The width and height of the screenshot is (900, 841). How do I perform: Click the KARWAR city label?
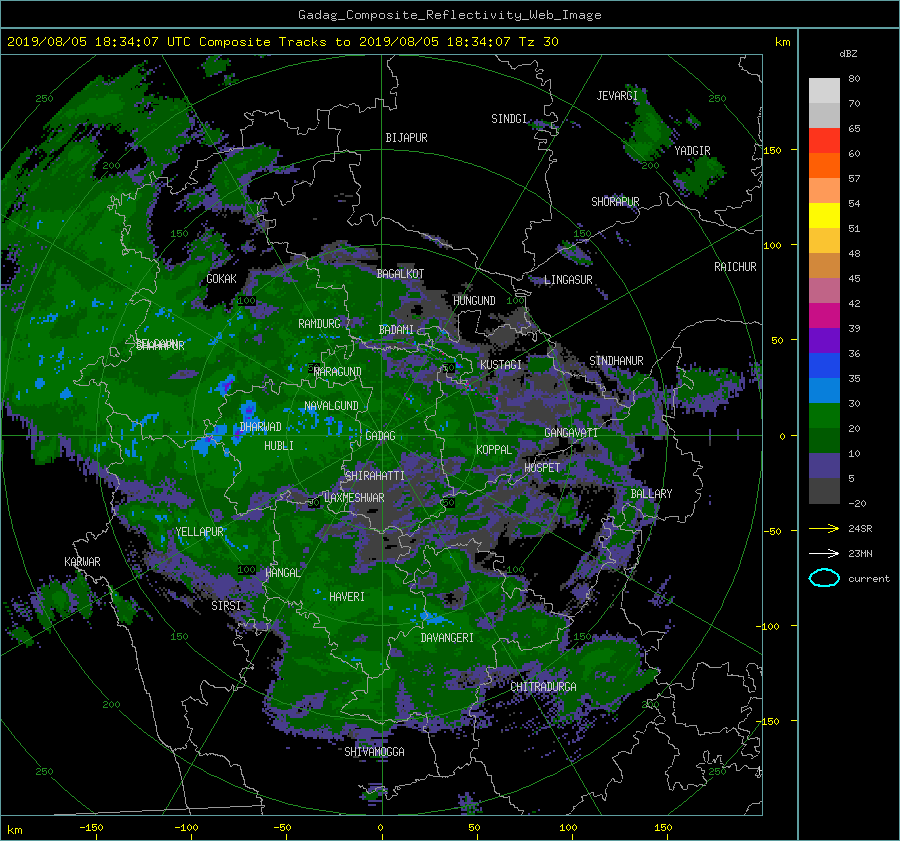[x=82, y=561]
